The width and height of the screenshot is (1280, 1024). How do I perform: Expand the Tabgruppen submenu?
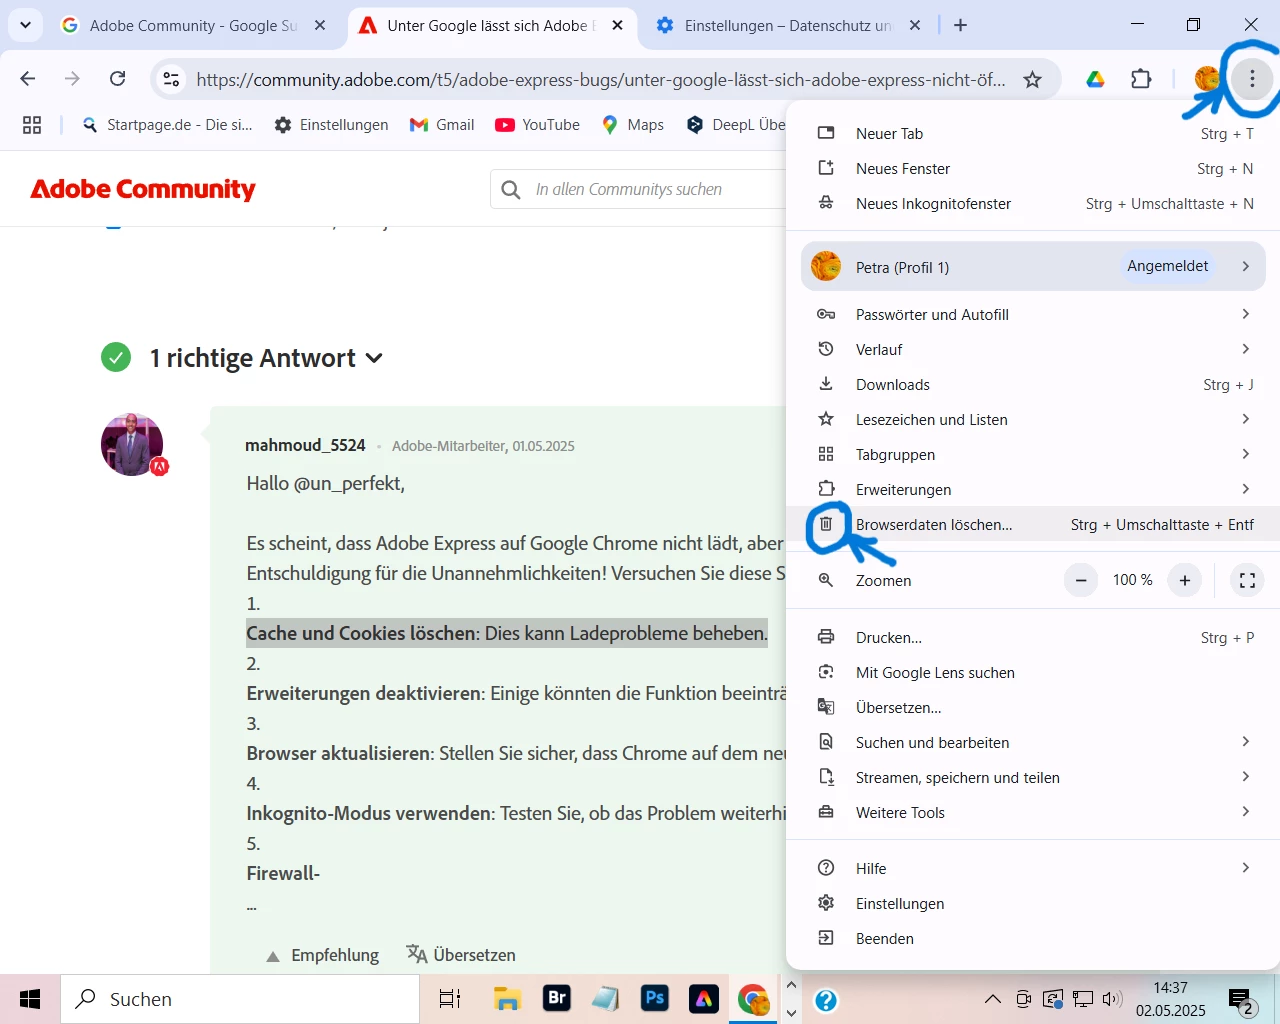pos(1033,455)
